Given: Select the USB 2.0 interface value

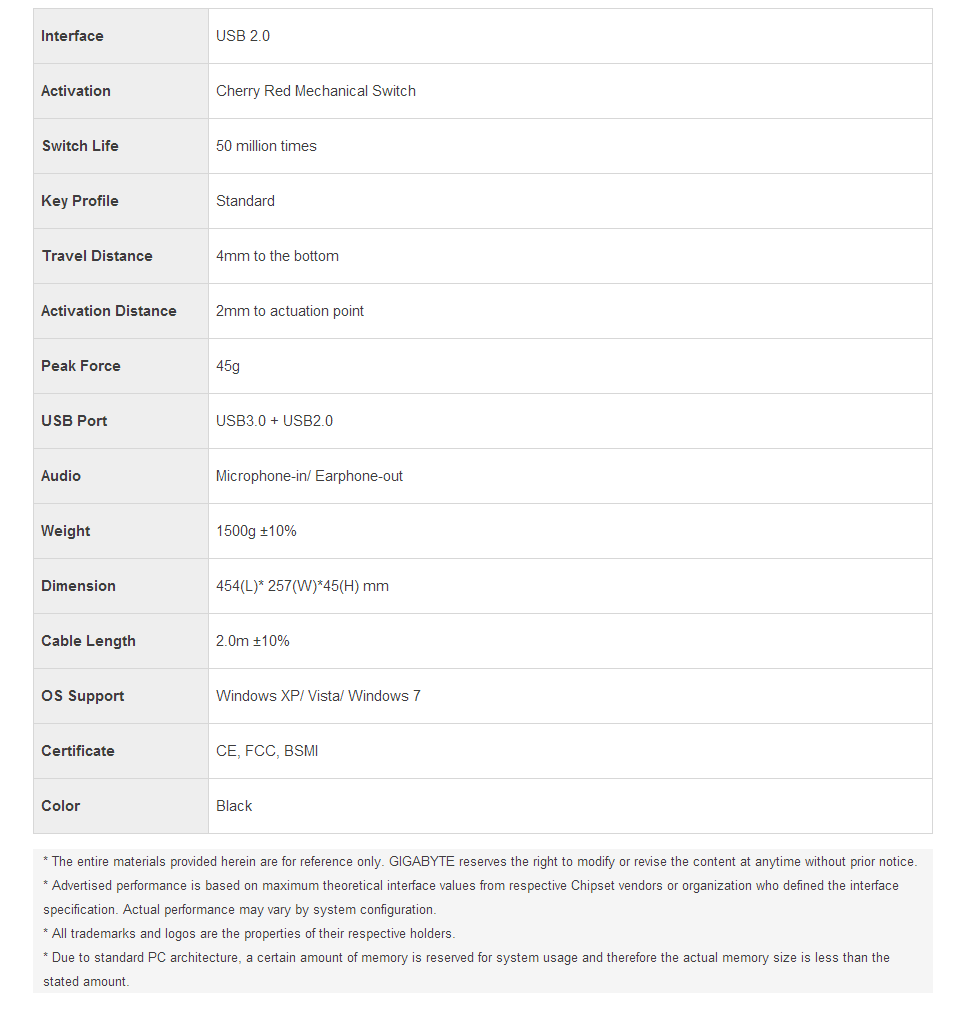Looking at the screenshot, I should point(243,36).
